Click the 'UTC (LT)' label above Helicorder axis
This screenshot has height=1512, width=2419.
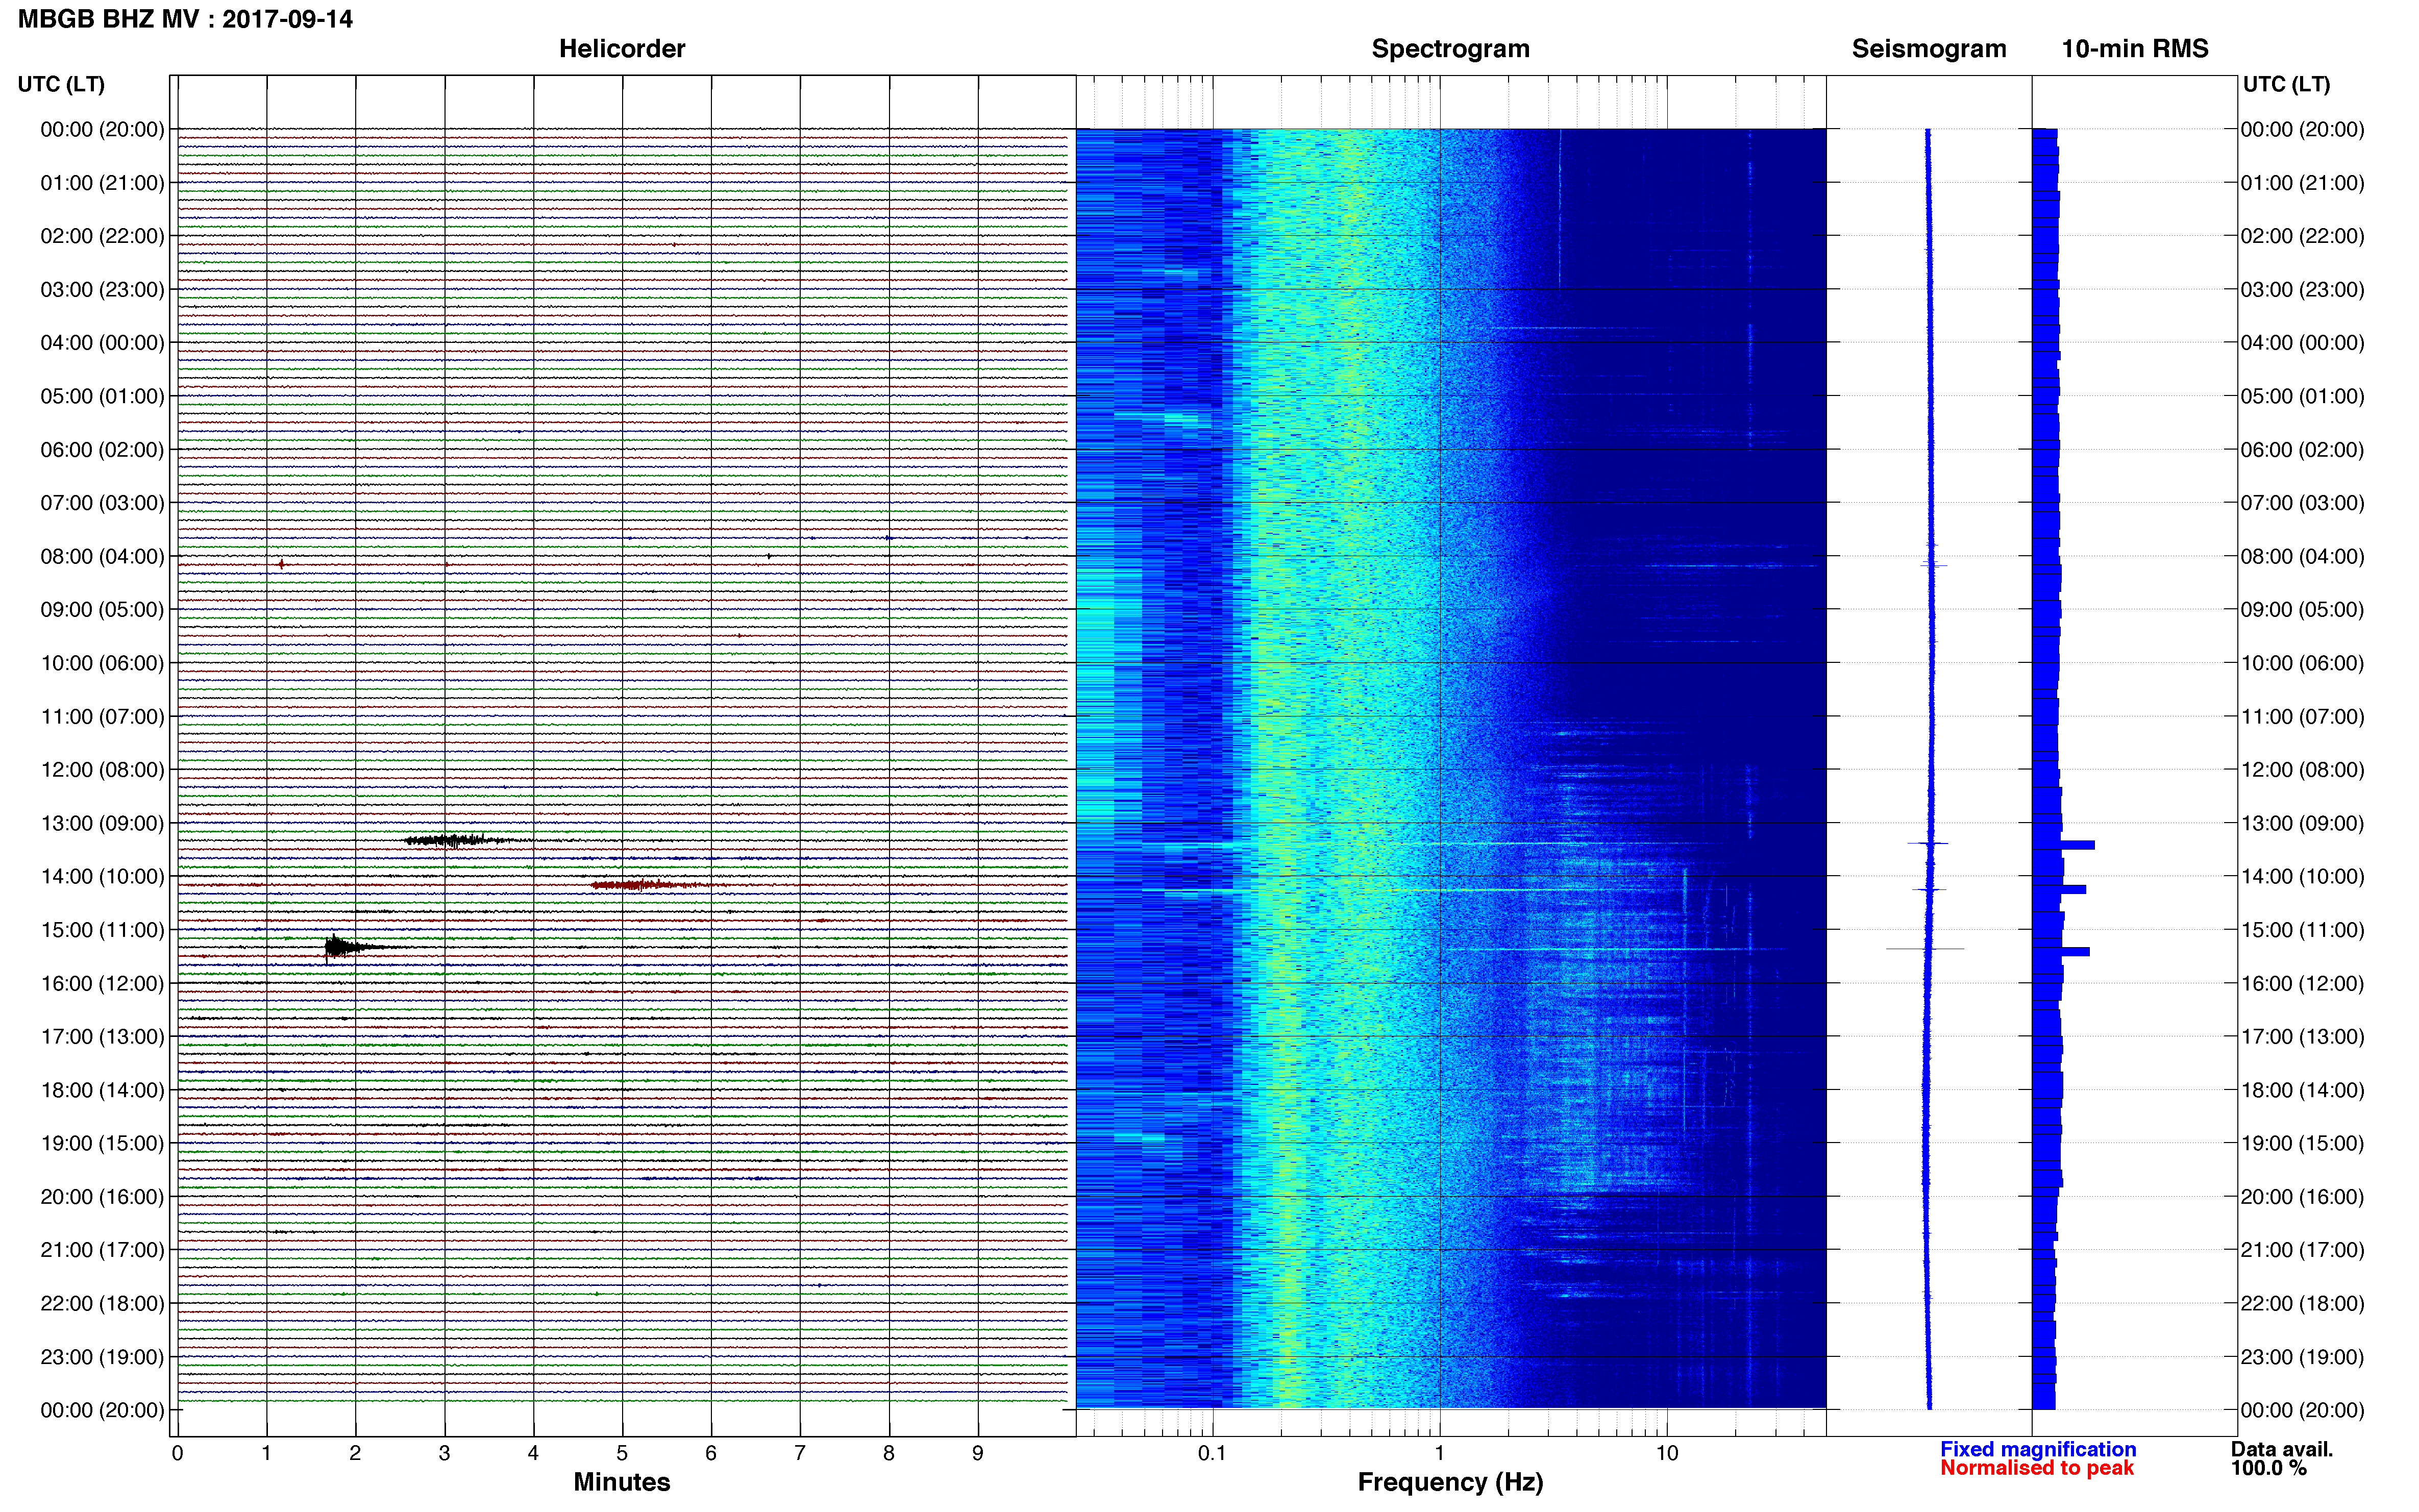[61, 84]
